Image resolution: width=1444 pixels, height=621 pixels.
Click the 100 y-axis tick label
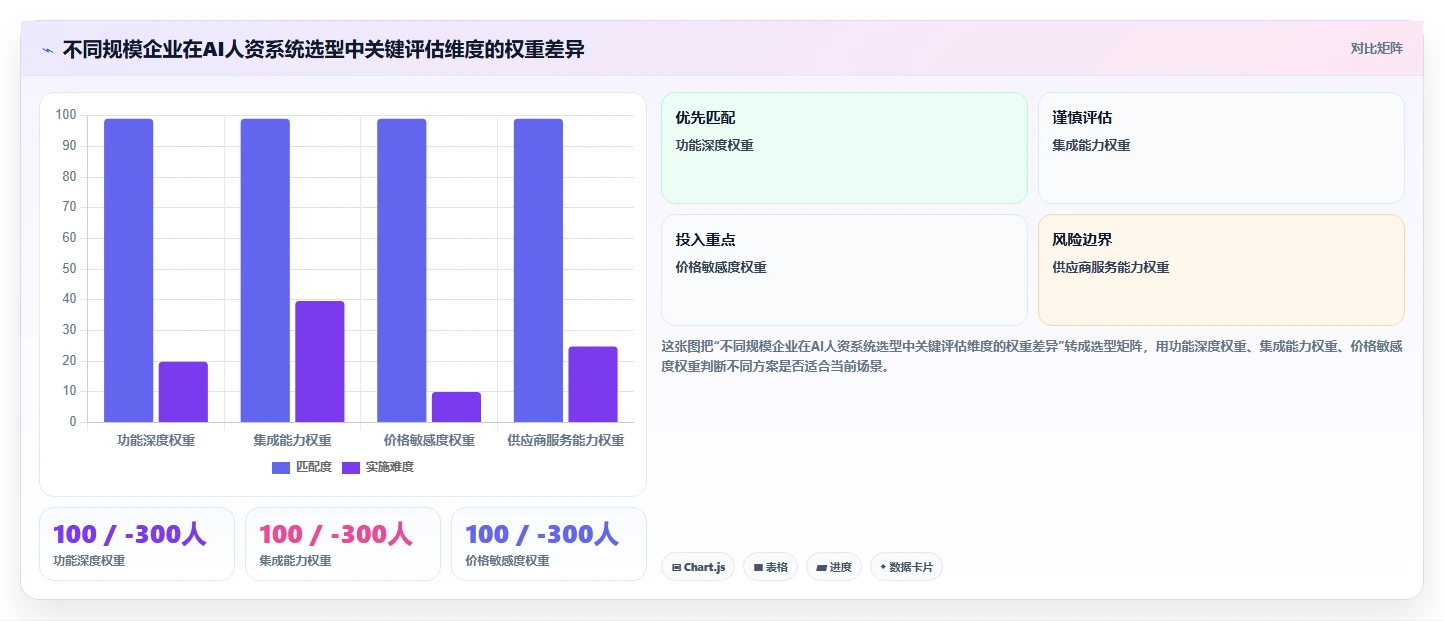(66, 115)
